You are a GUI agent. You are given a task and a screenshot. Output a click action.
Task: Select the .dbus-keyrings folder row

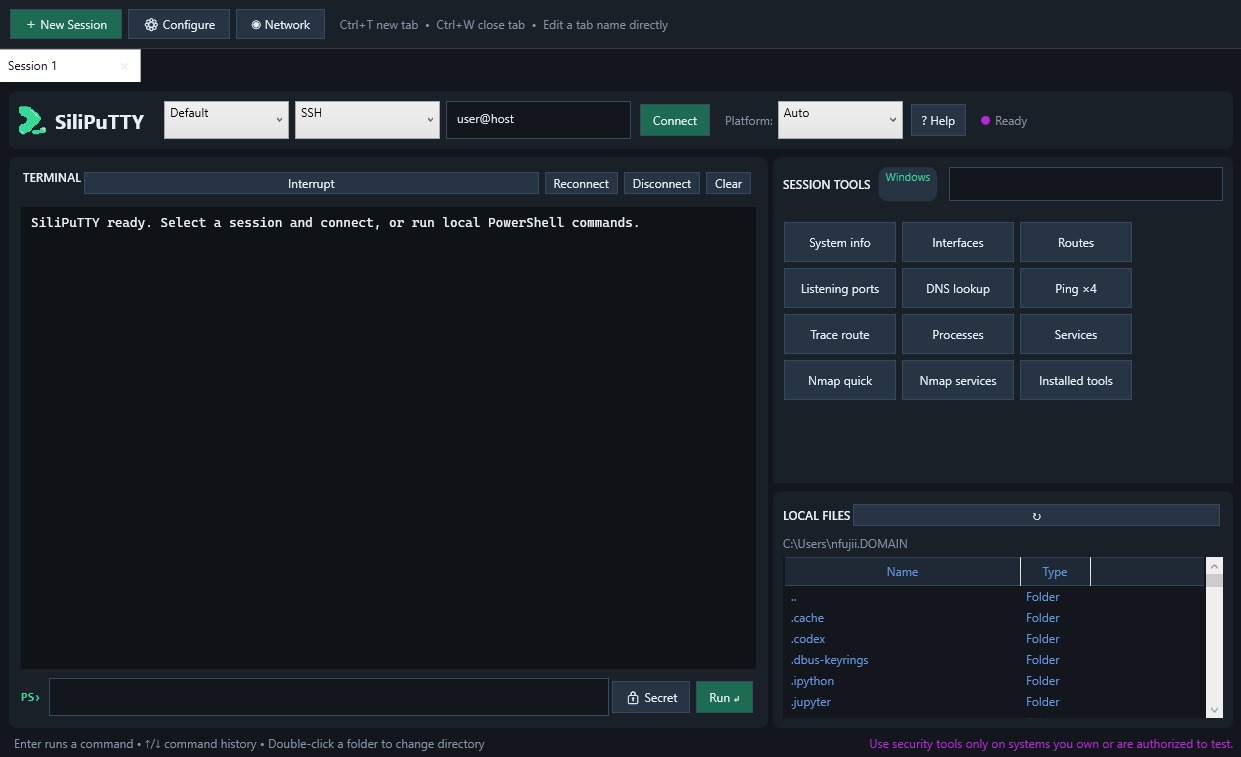tap(995, 660)
